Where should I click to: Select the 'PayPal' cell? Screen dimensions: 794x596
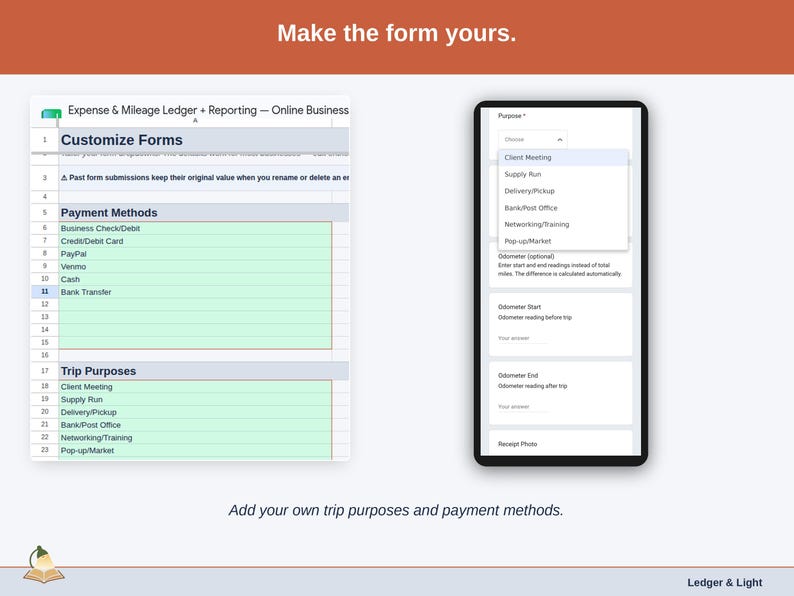pos(195,254)
